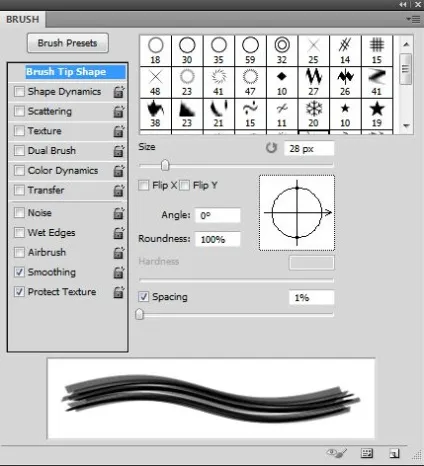
Task: Open the Brush panel flyout menu
Action: 414,19
